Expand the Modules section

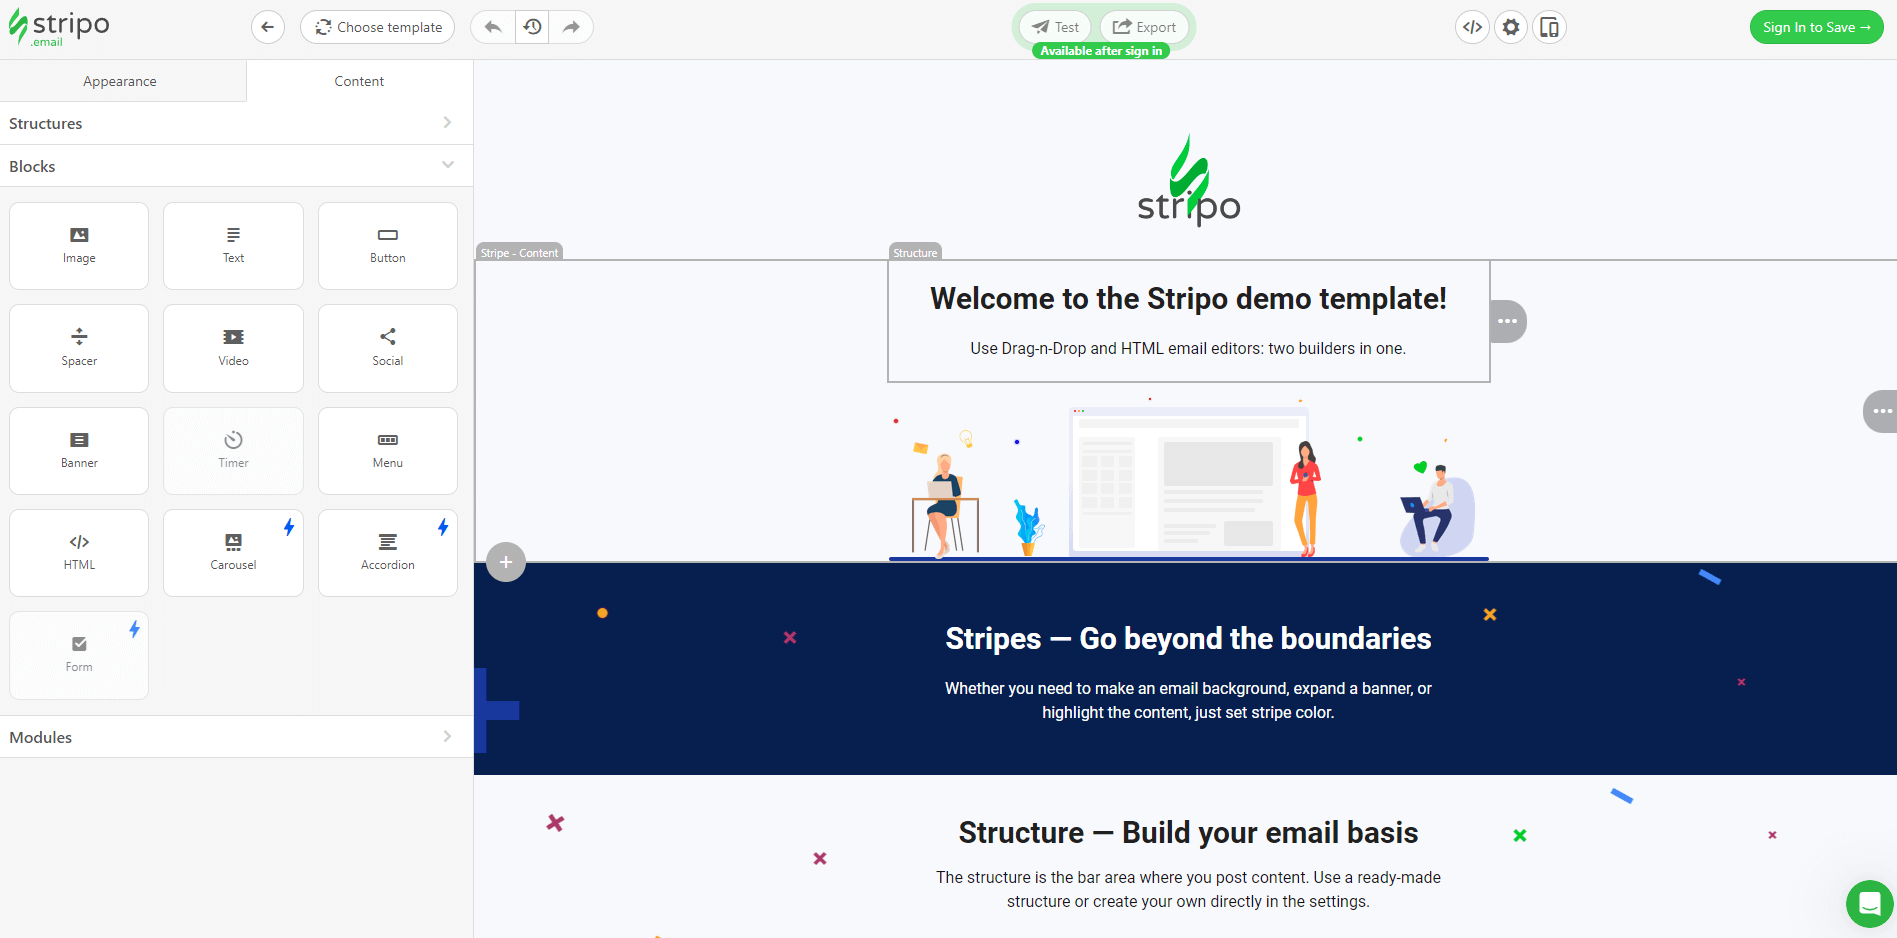[236, 737]
